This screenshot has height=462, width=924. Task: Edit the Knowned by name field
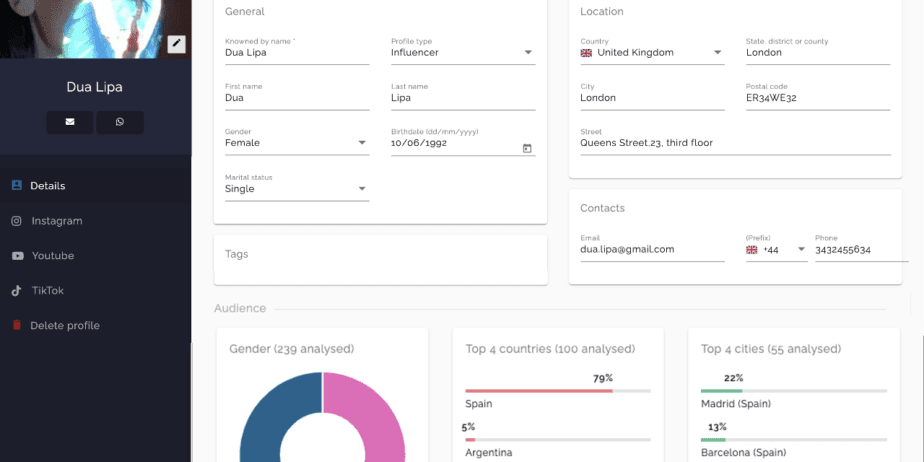297,51
